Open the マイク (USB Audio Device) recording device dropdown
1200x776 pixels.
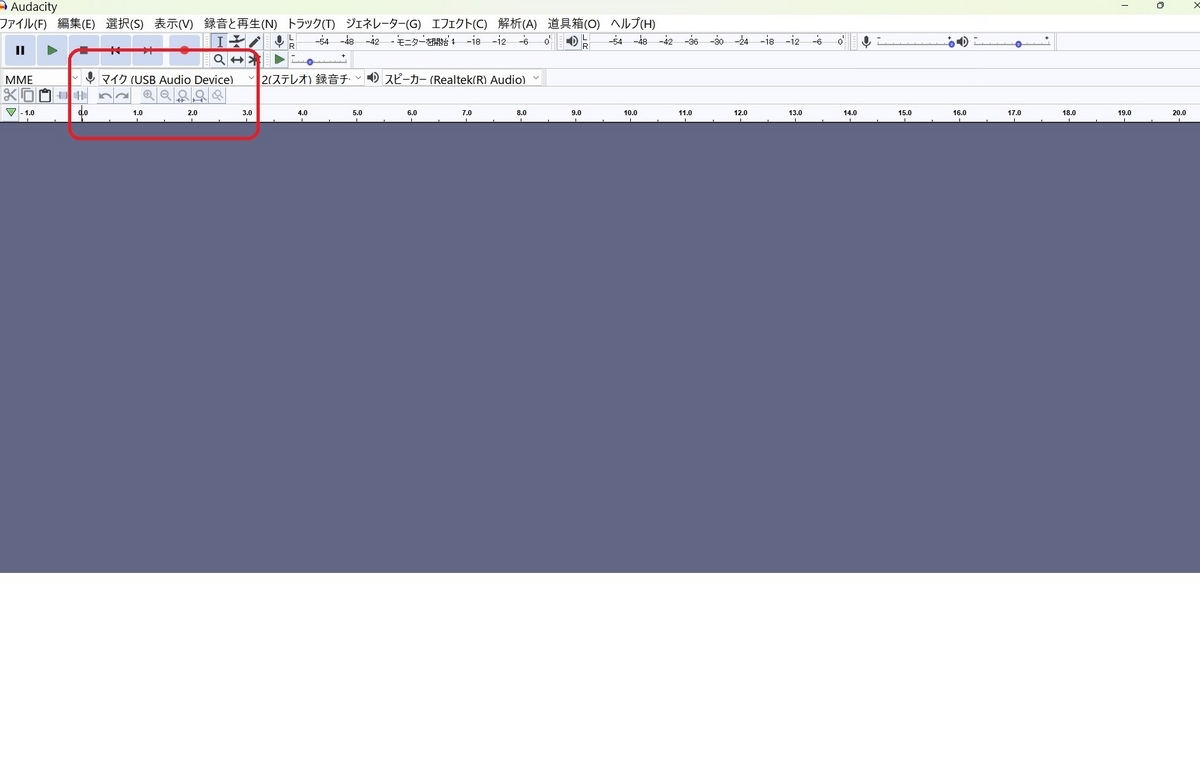click(178, 79)
